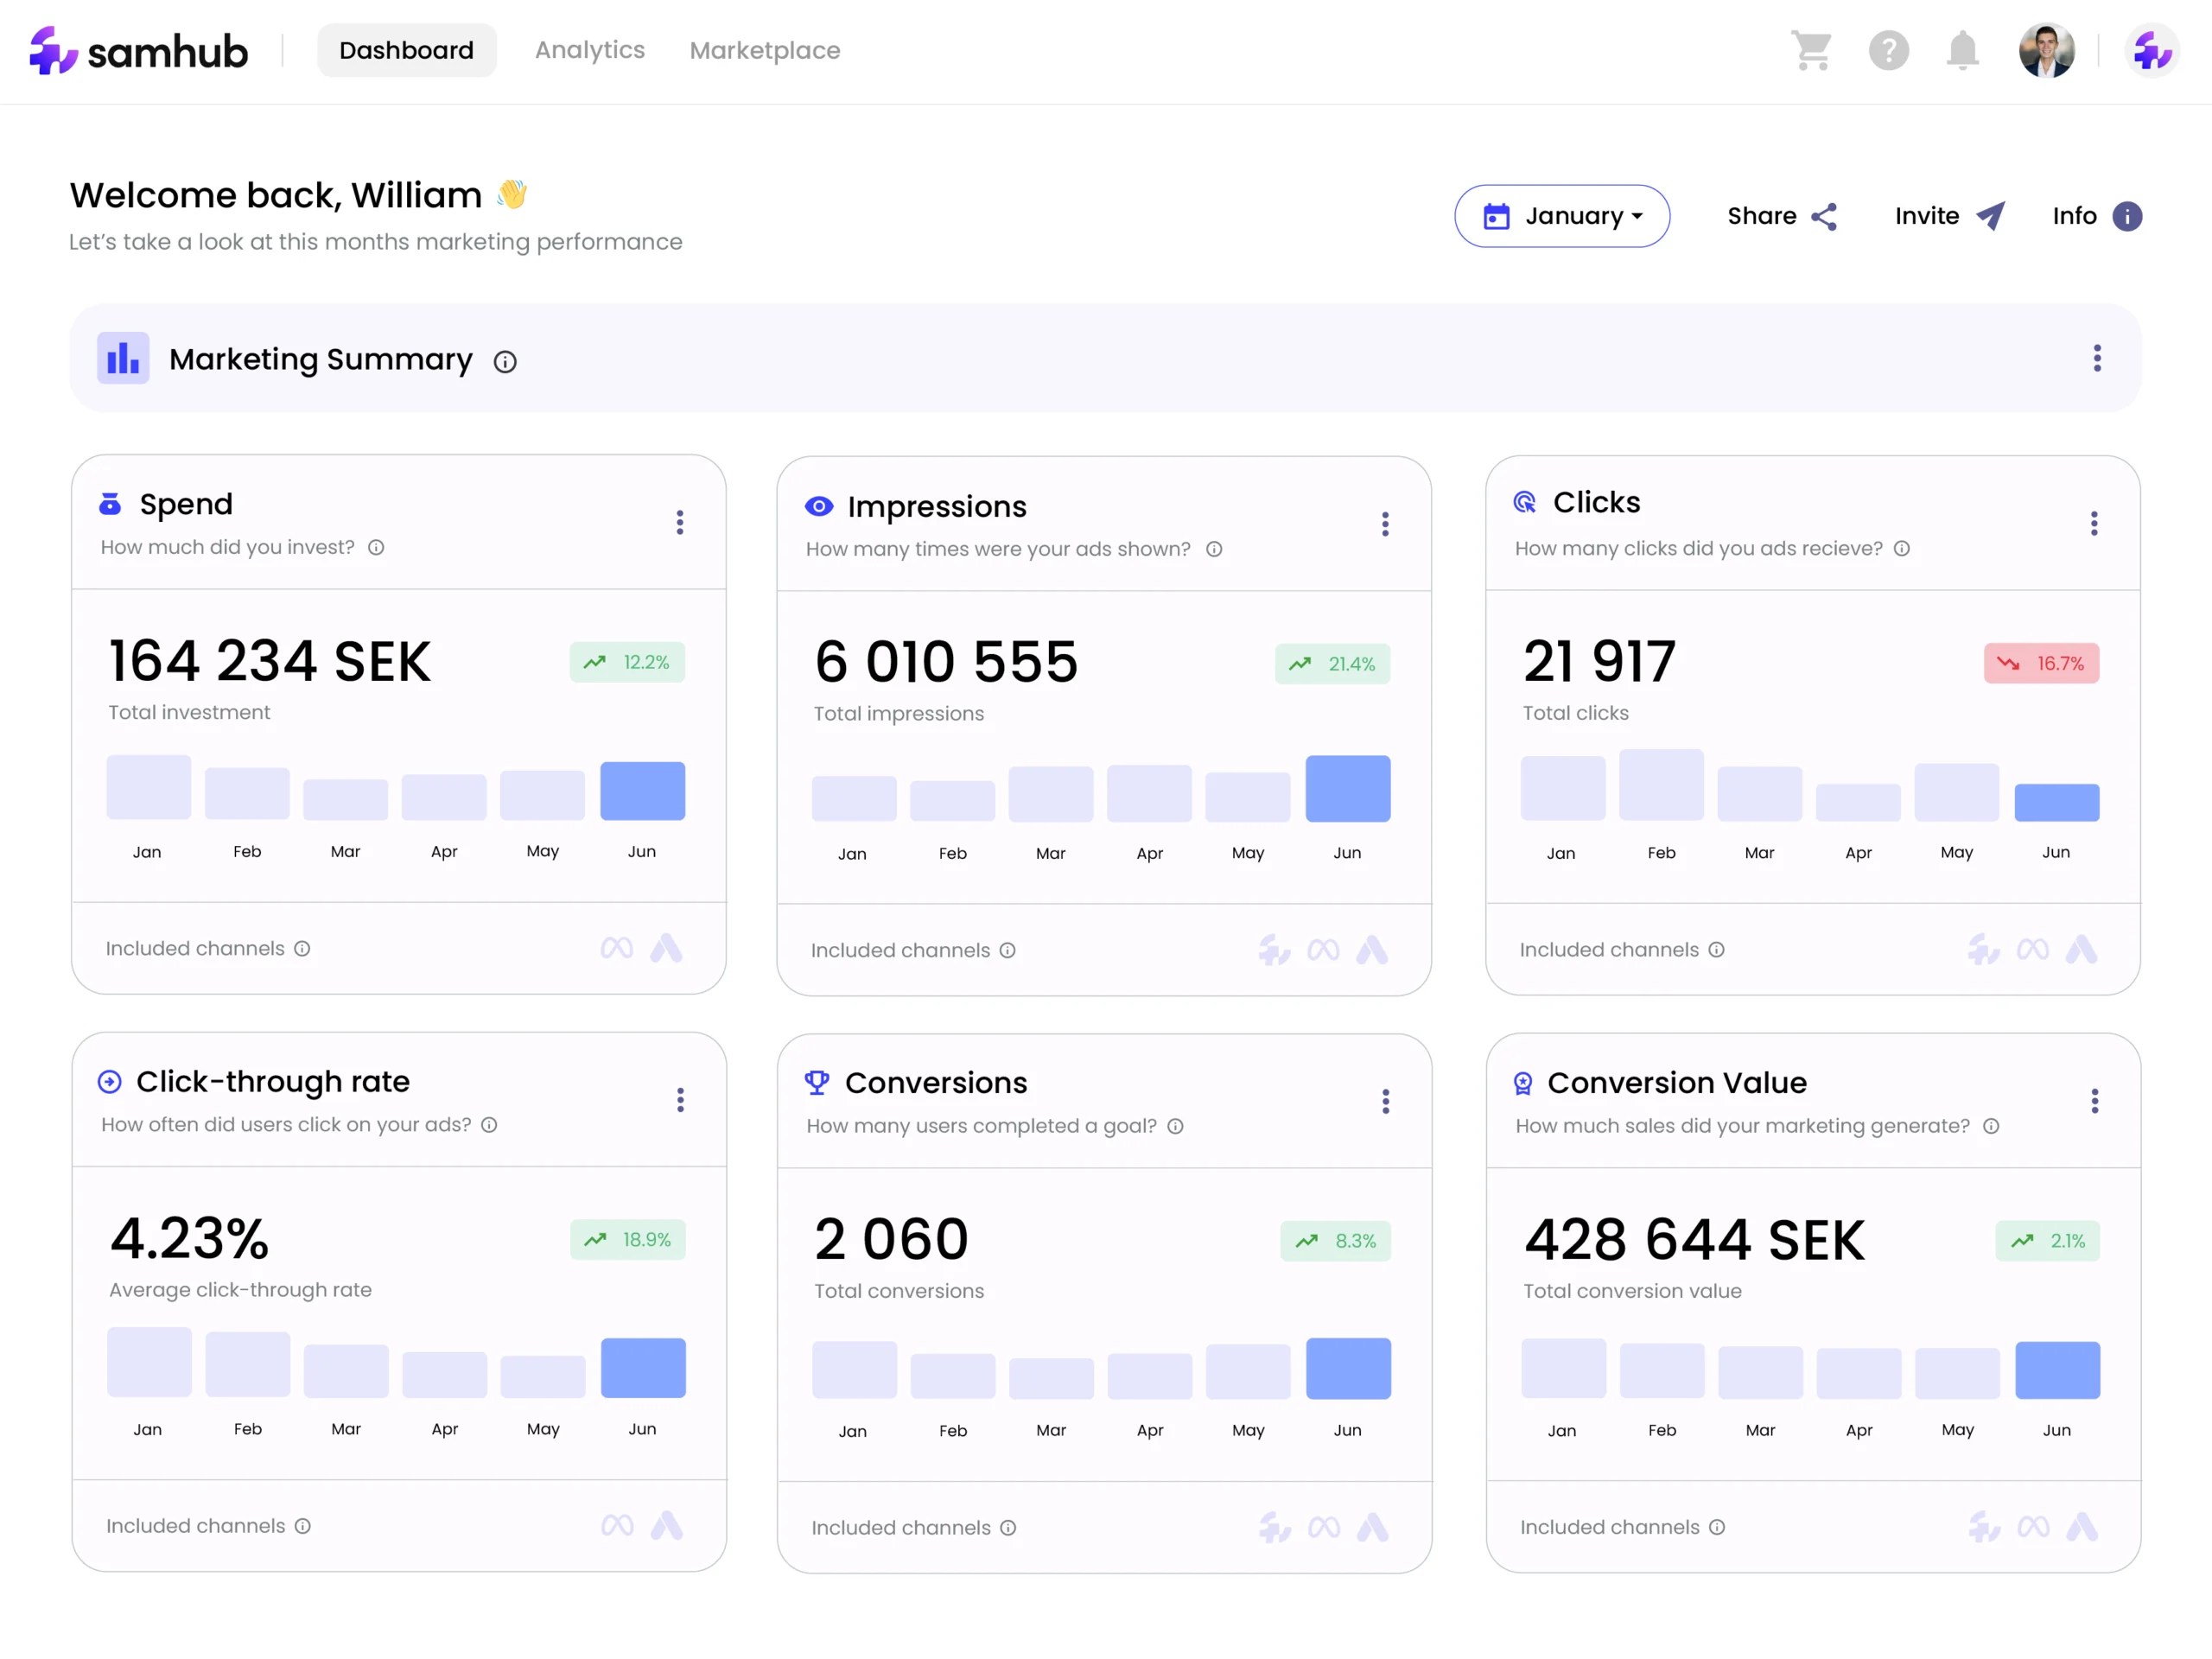Switch to the Analytics tab
The image size is (2212, 1659).
point(590,50)
